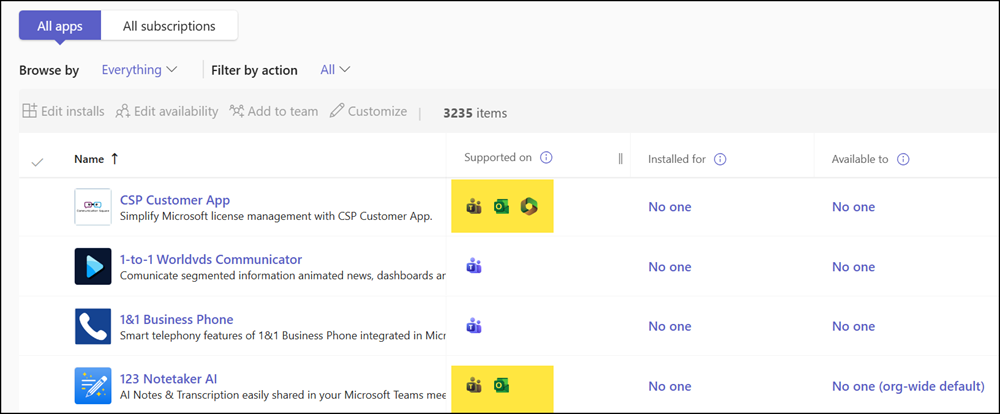Click Installed for No one, CSP Customer App

[670, 207]
